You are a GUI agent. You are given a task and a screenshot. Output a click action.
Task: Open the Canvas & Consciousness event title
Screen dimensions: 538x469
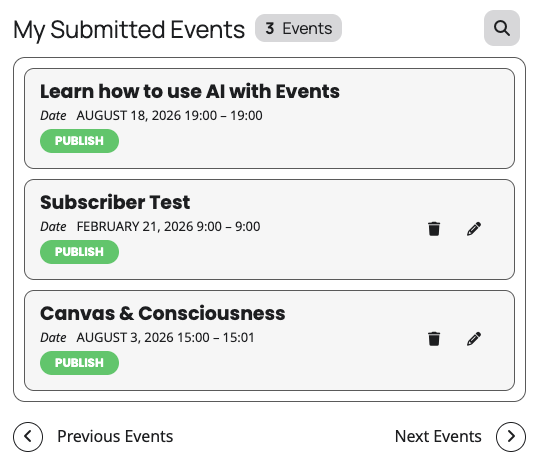click(163, 313)
